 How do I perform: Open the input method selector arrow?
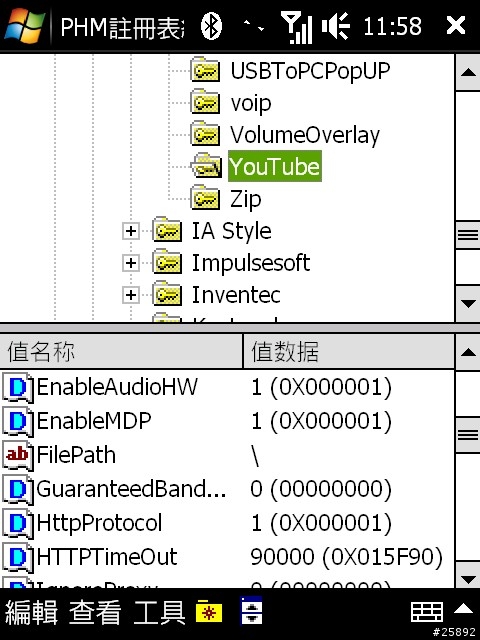(x=464, y=609)
